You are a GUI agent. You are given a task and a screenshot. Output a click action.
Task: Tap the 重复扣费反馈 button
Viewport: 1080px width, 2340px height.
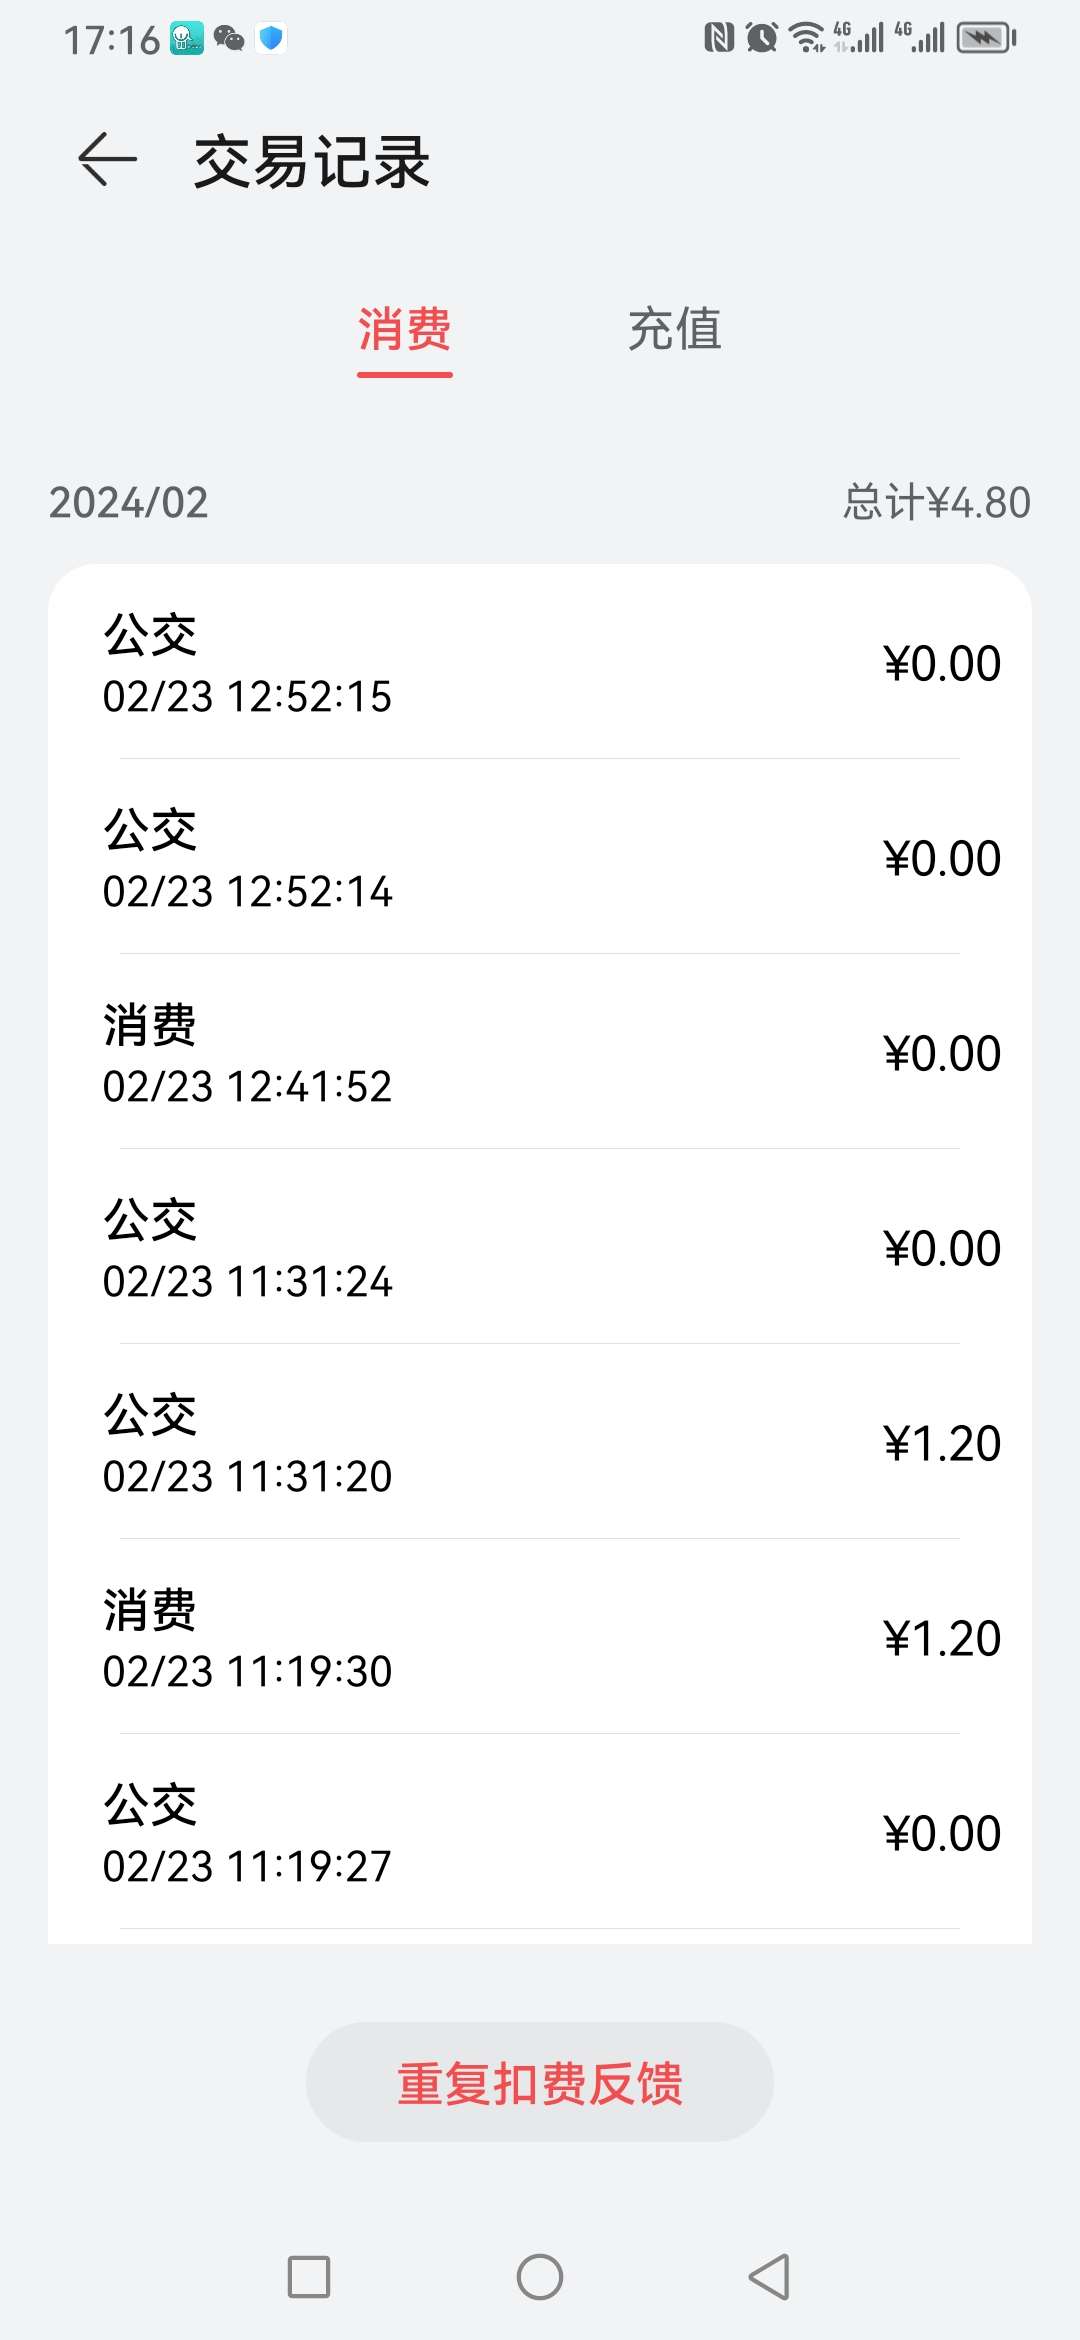point(540,2082)
